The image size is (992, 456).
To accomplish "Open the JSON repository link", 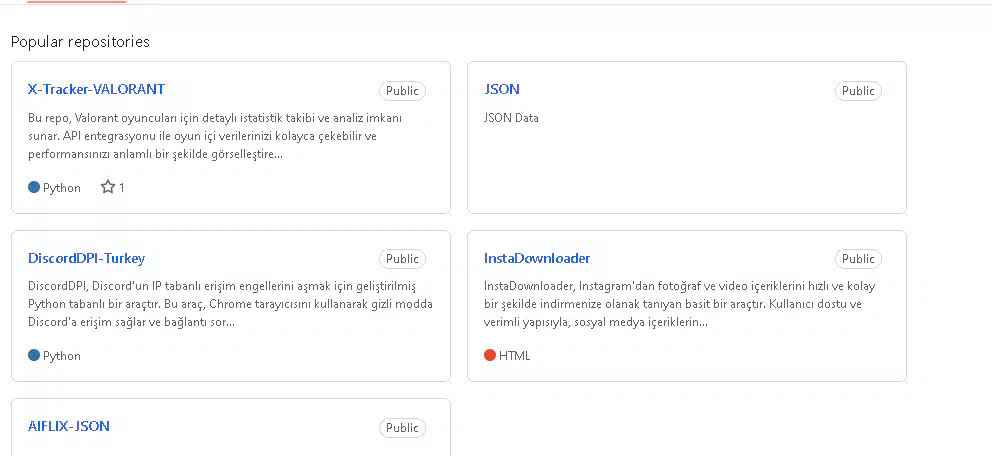I will tap(502, 89).
